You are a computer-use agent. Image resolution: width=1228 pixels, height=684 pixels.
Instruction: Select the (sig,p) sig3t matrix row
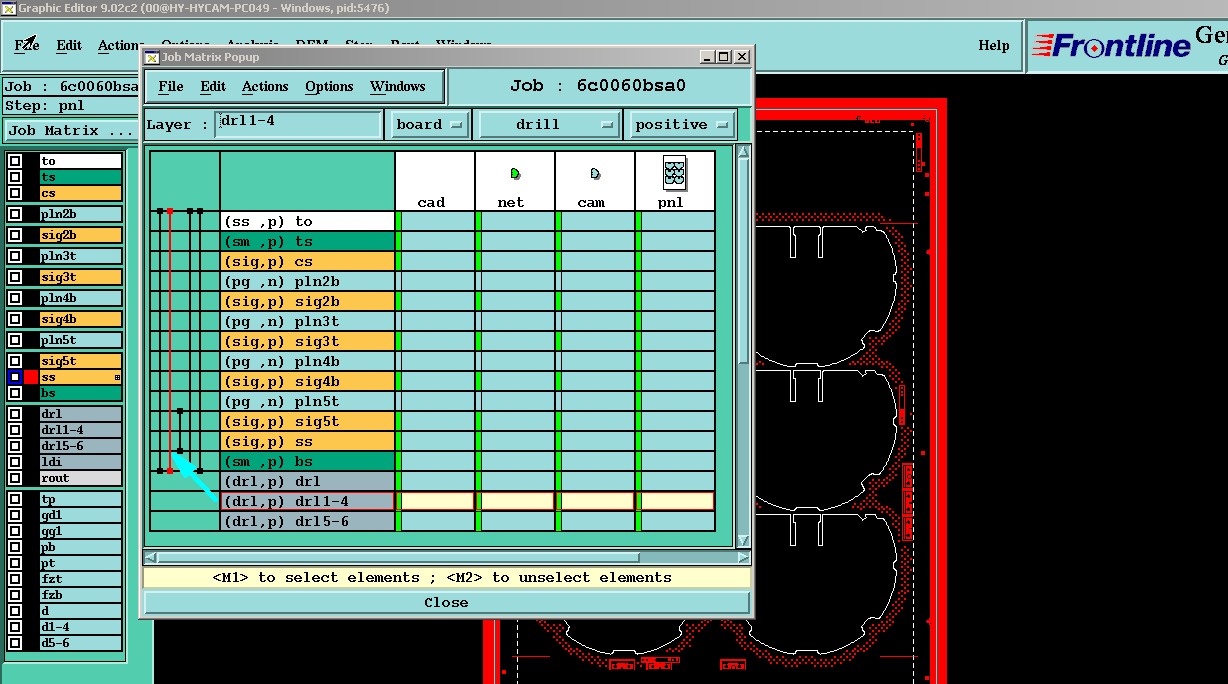(x=308, y=342)
